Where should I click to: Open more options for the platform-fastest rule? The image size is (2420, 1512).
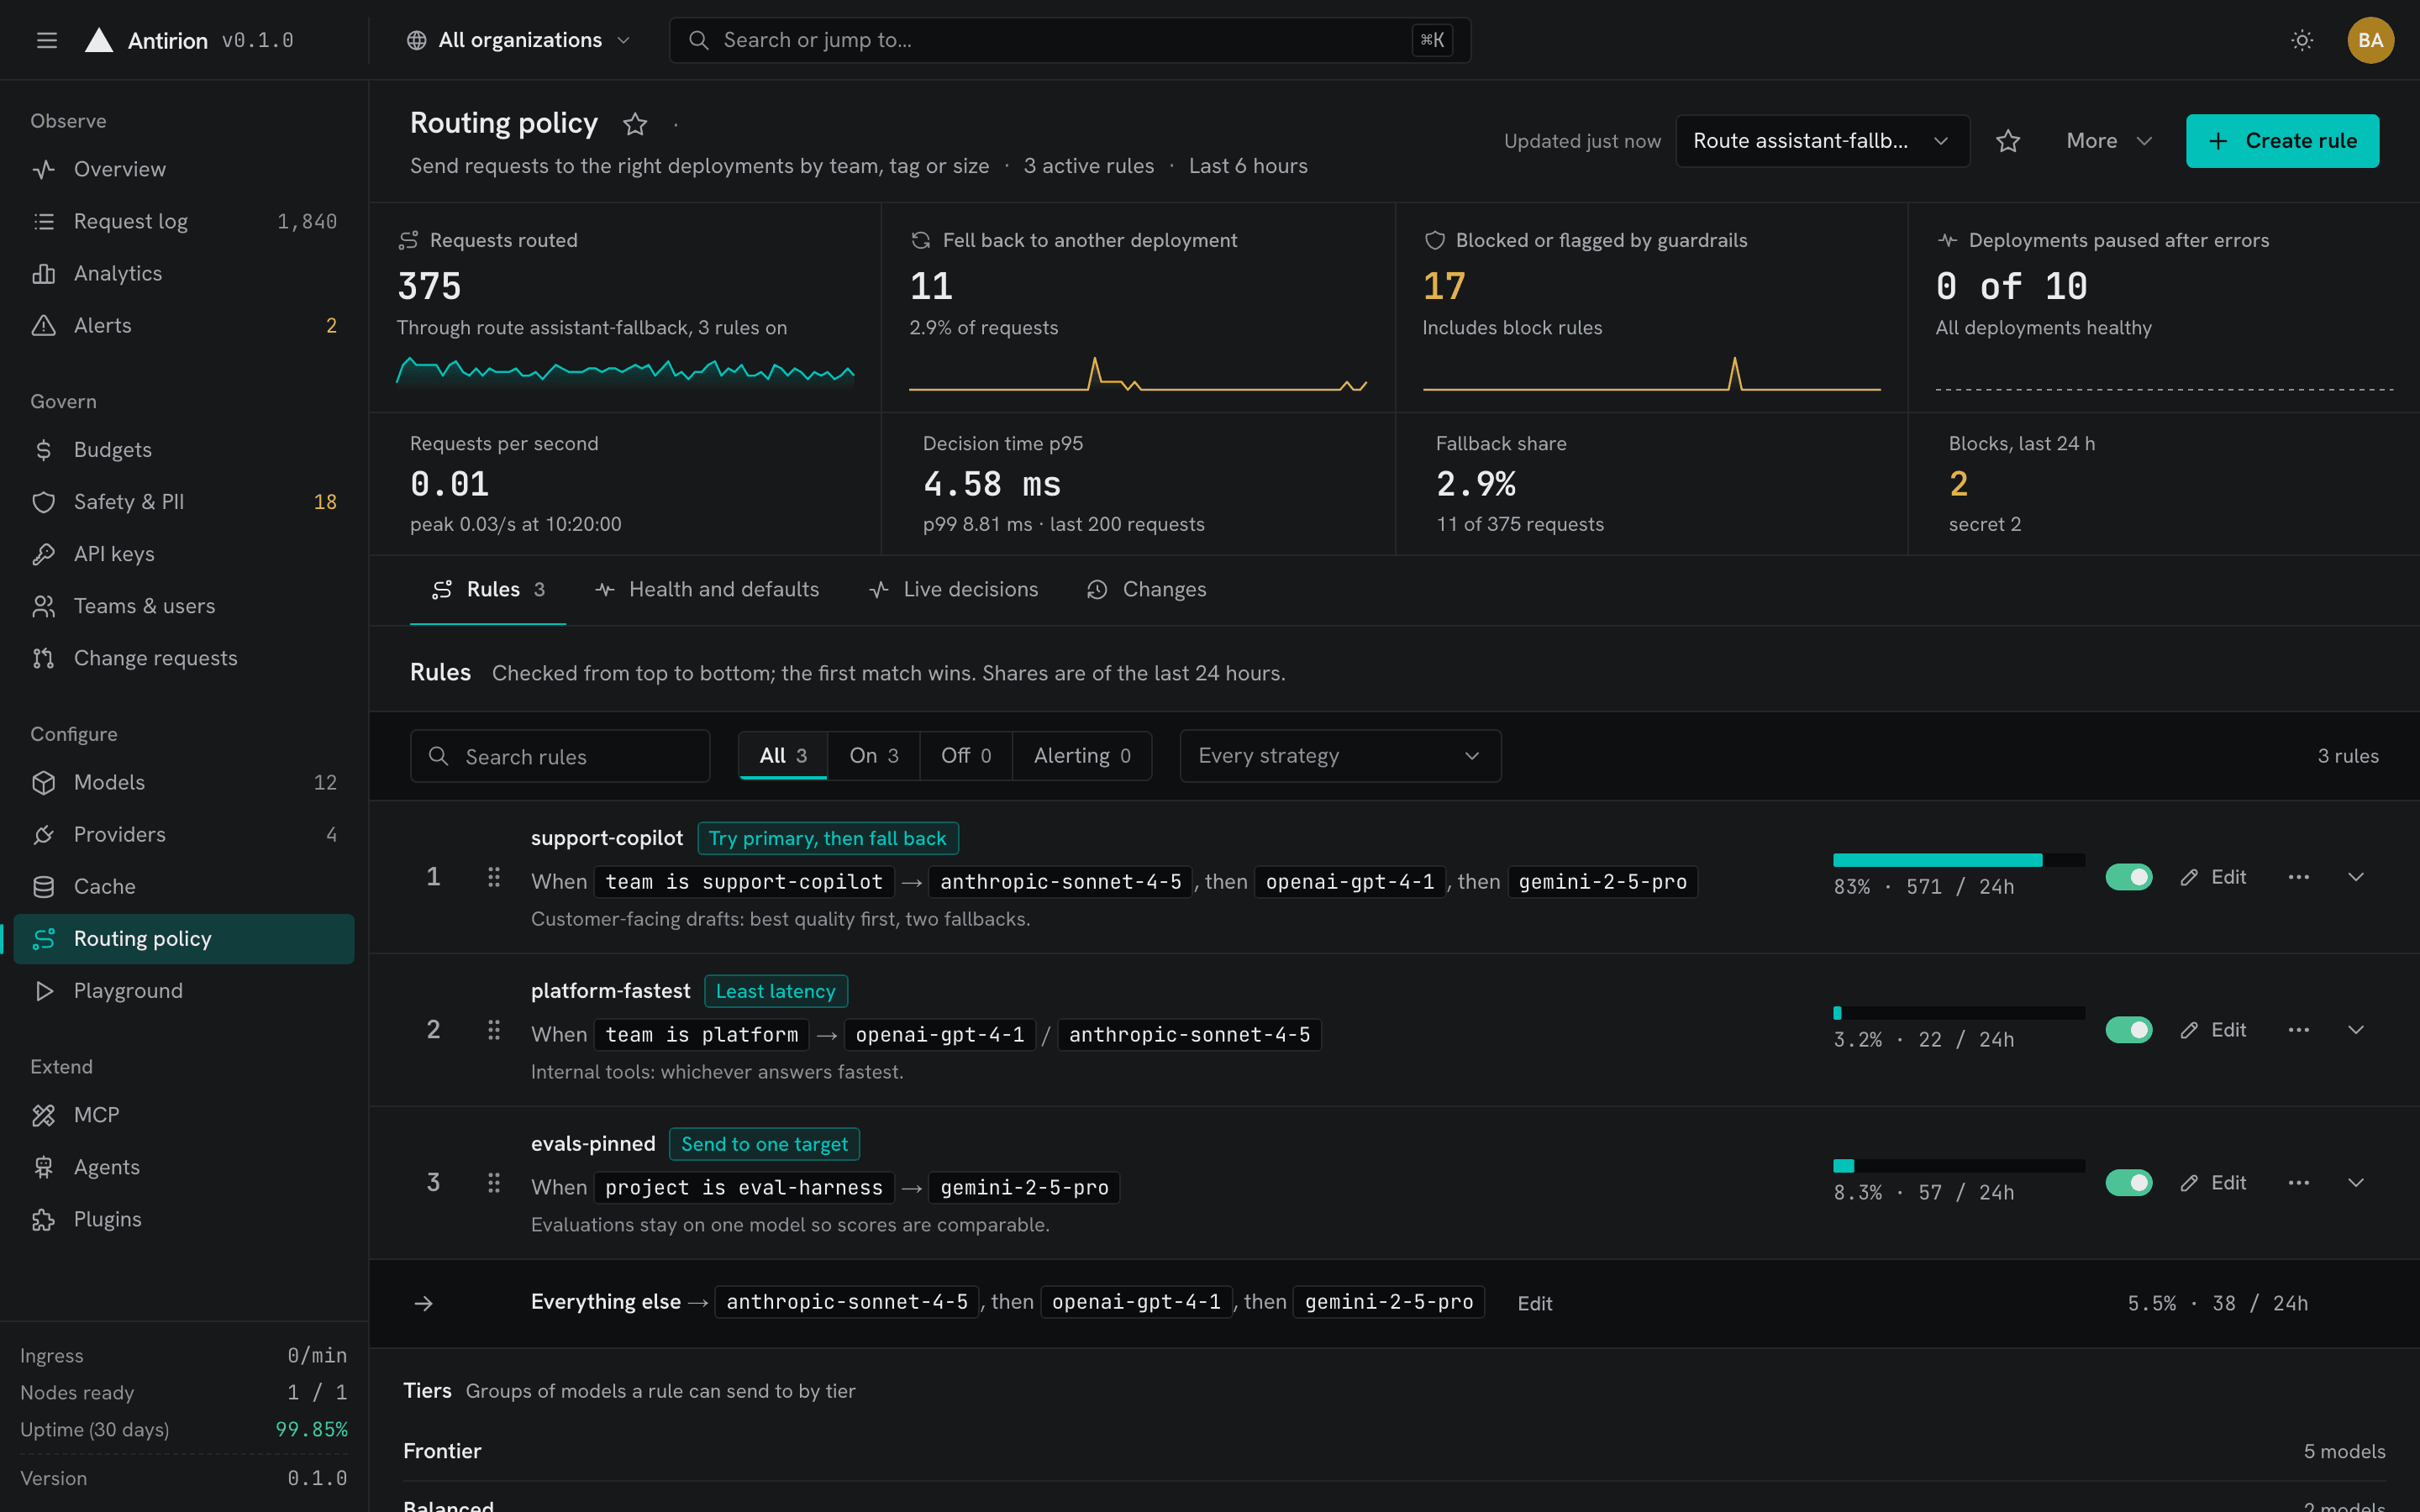coord(2298,1030)
